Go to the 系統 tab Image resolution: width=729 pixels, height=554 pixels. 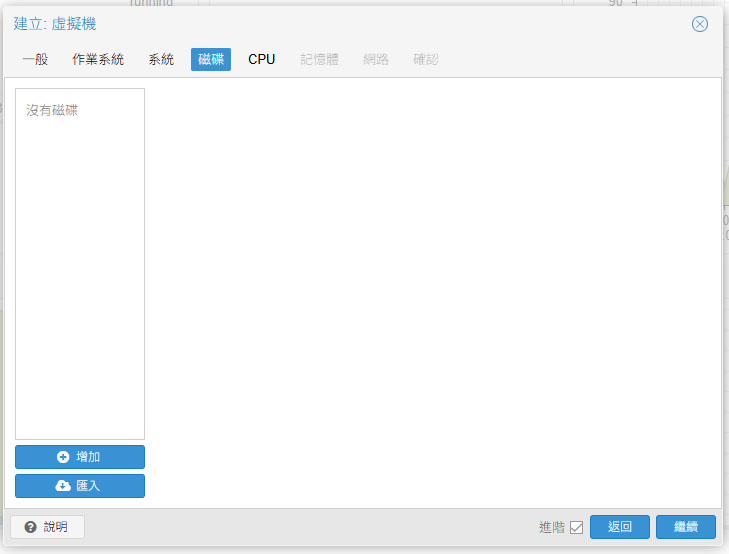(x=161, y=59)
